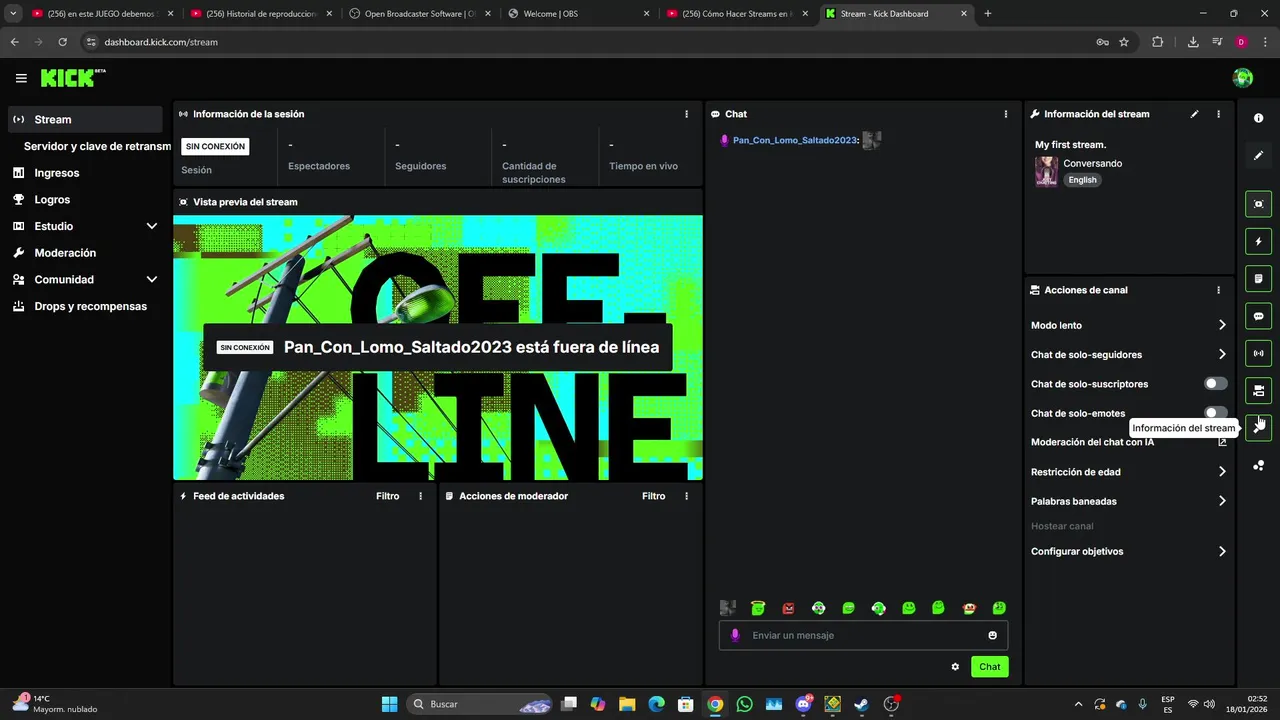Edit stream info with the panel's pencil icon
The height and width of the screenshot is (720, 1280).
click(1194, 114)
